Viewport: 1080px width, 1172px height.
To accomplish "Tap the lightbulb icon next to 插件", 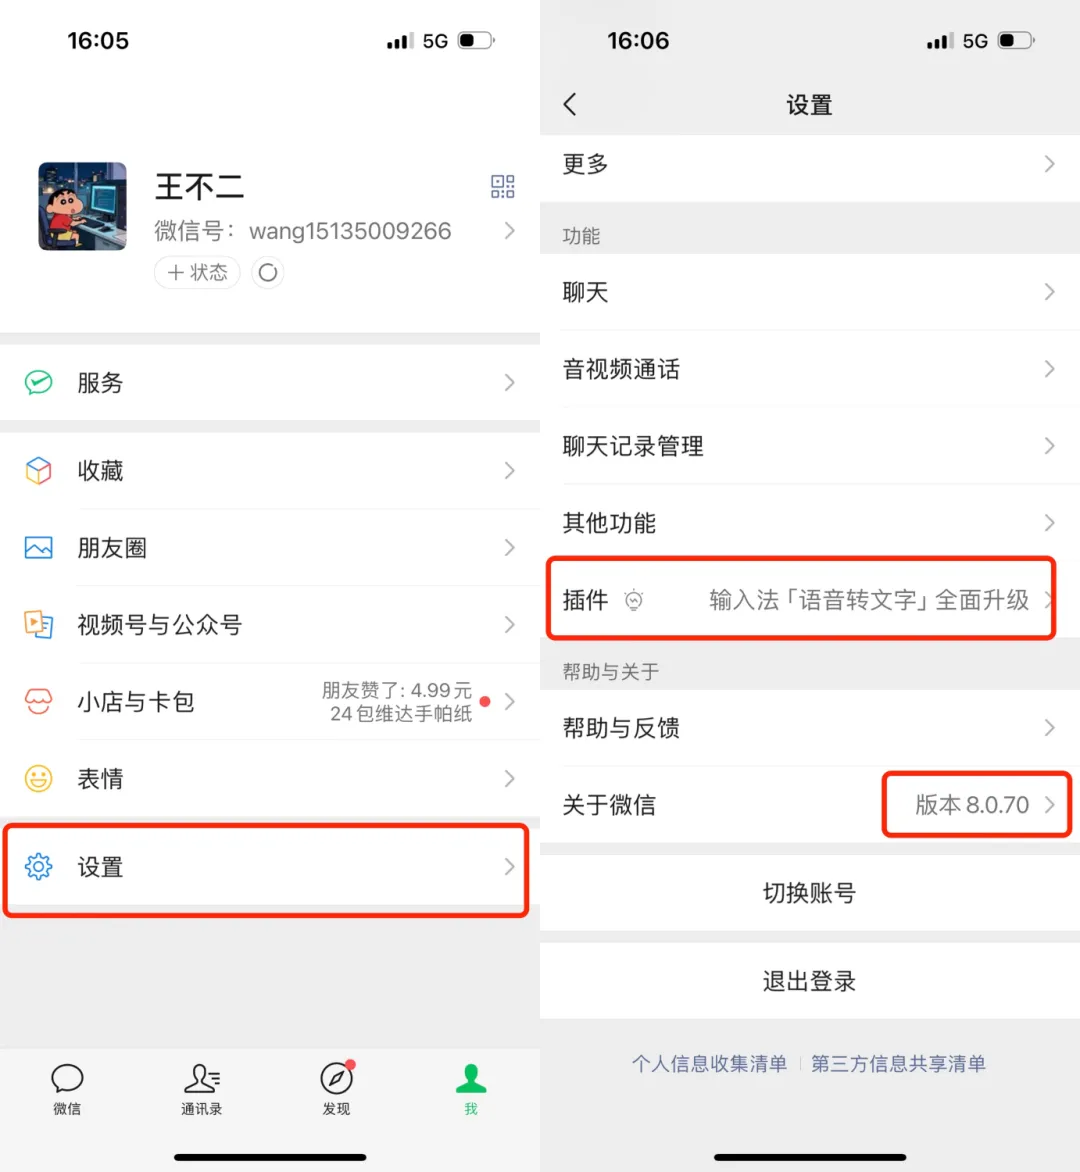I will coord(634,600).
